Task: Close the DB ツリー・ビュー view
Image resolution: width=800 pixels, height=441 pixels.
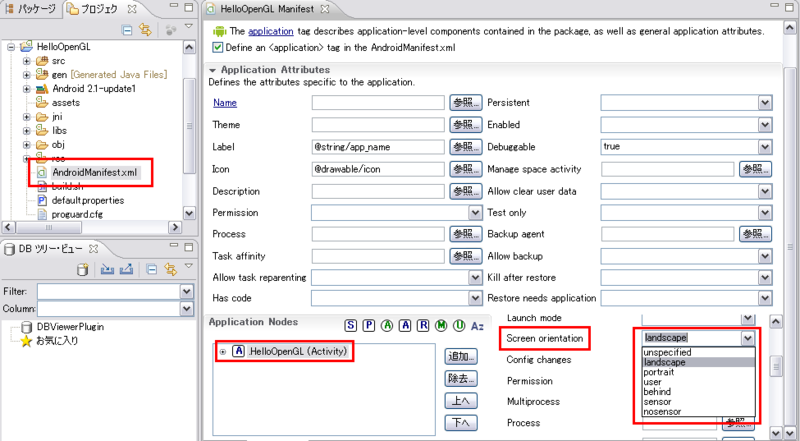Action: (93, 249)
